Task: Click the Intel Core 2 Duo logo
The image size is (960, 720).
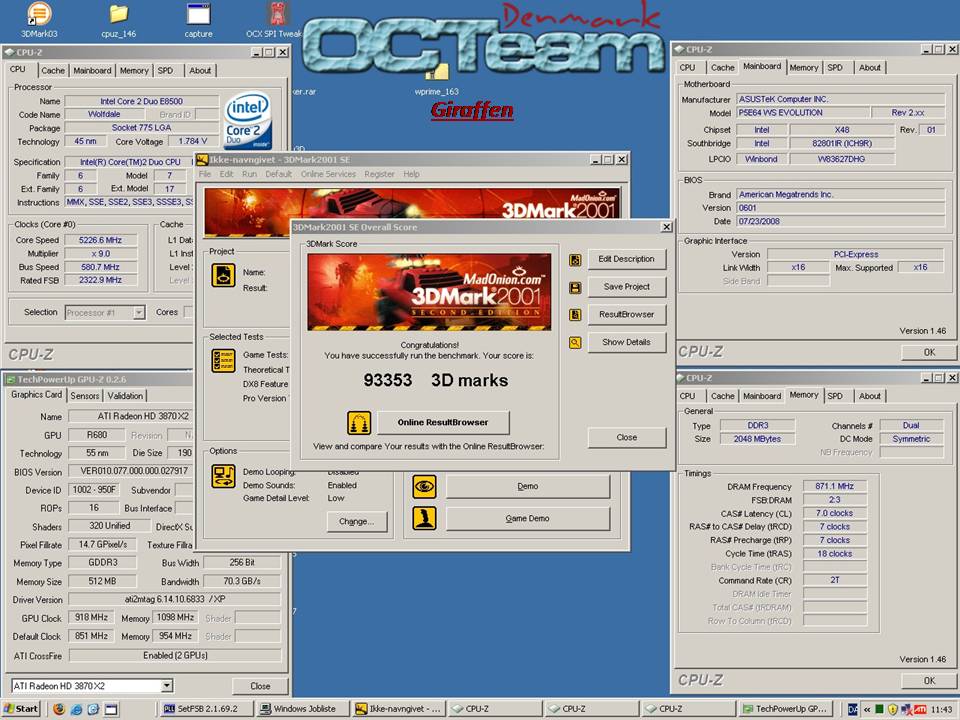Action: click(x=248, y=121)
